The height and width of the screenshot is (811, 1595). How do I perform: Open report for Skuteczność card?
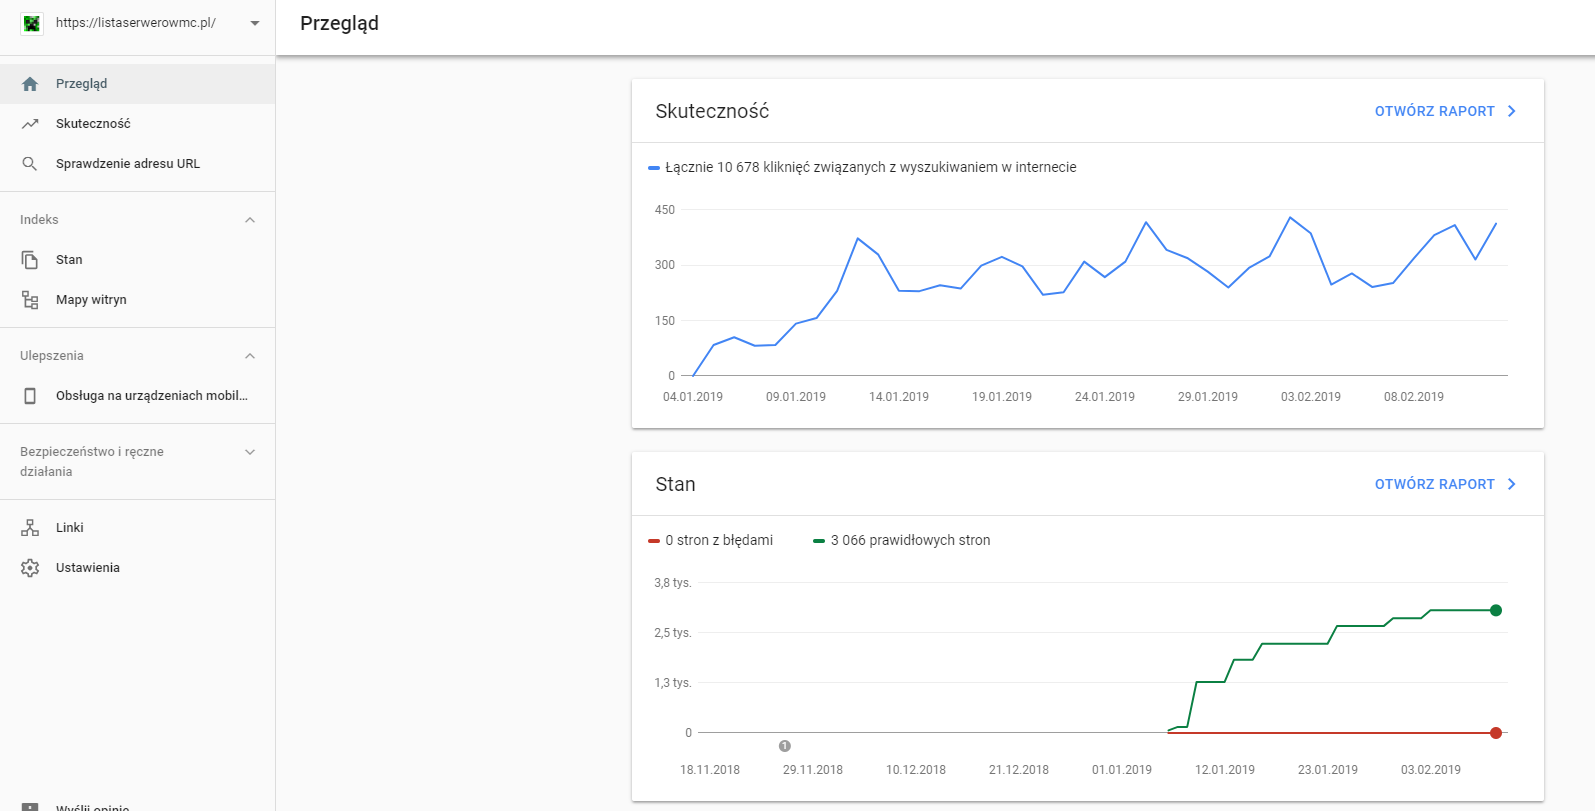[1444, 111]
